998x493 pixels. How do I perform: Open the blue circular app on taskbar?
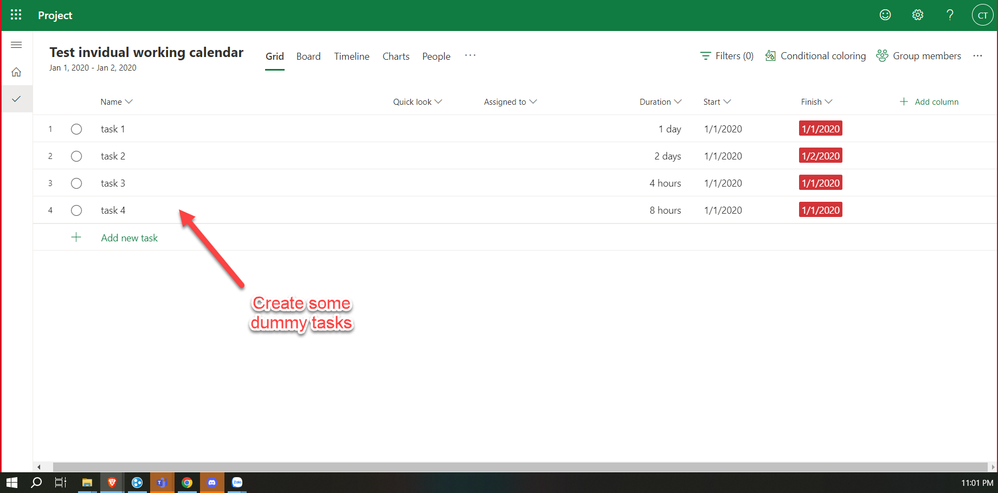click(x=136, y=483)
